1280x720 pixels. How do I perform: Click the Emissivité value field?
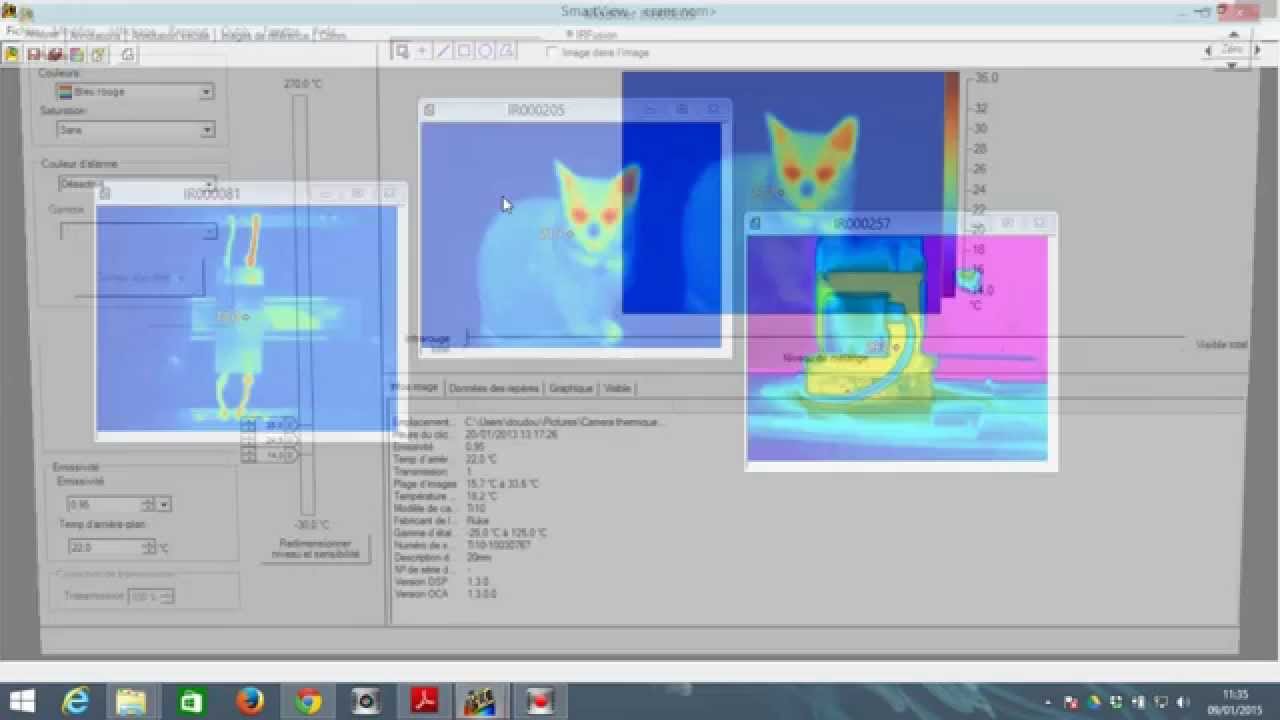point(104,505)
